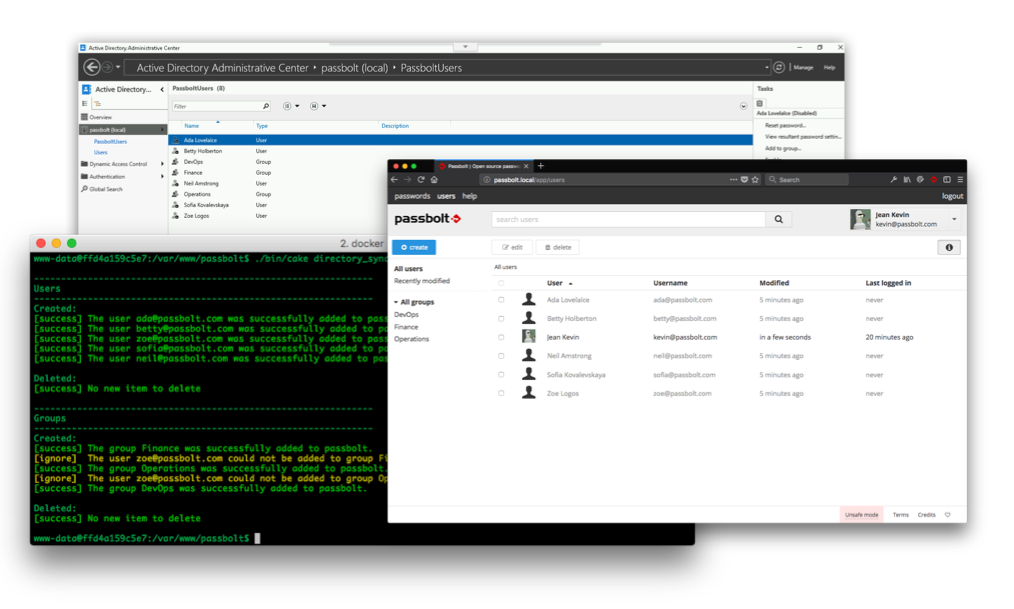
Task: Open the help menu in passbolt
Action: coord(469,196)
